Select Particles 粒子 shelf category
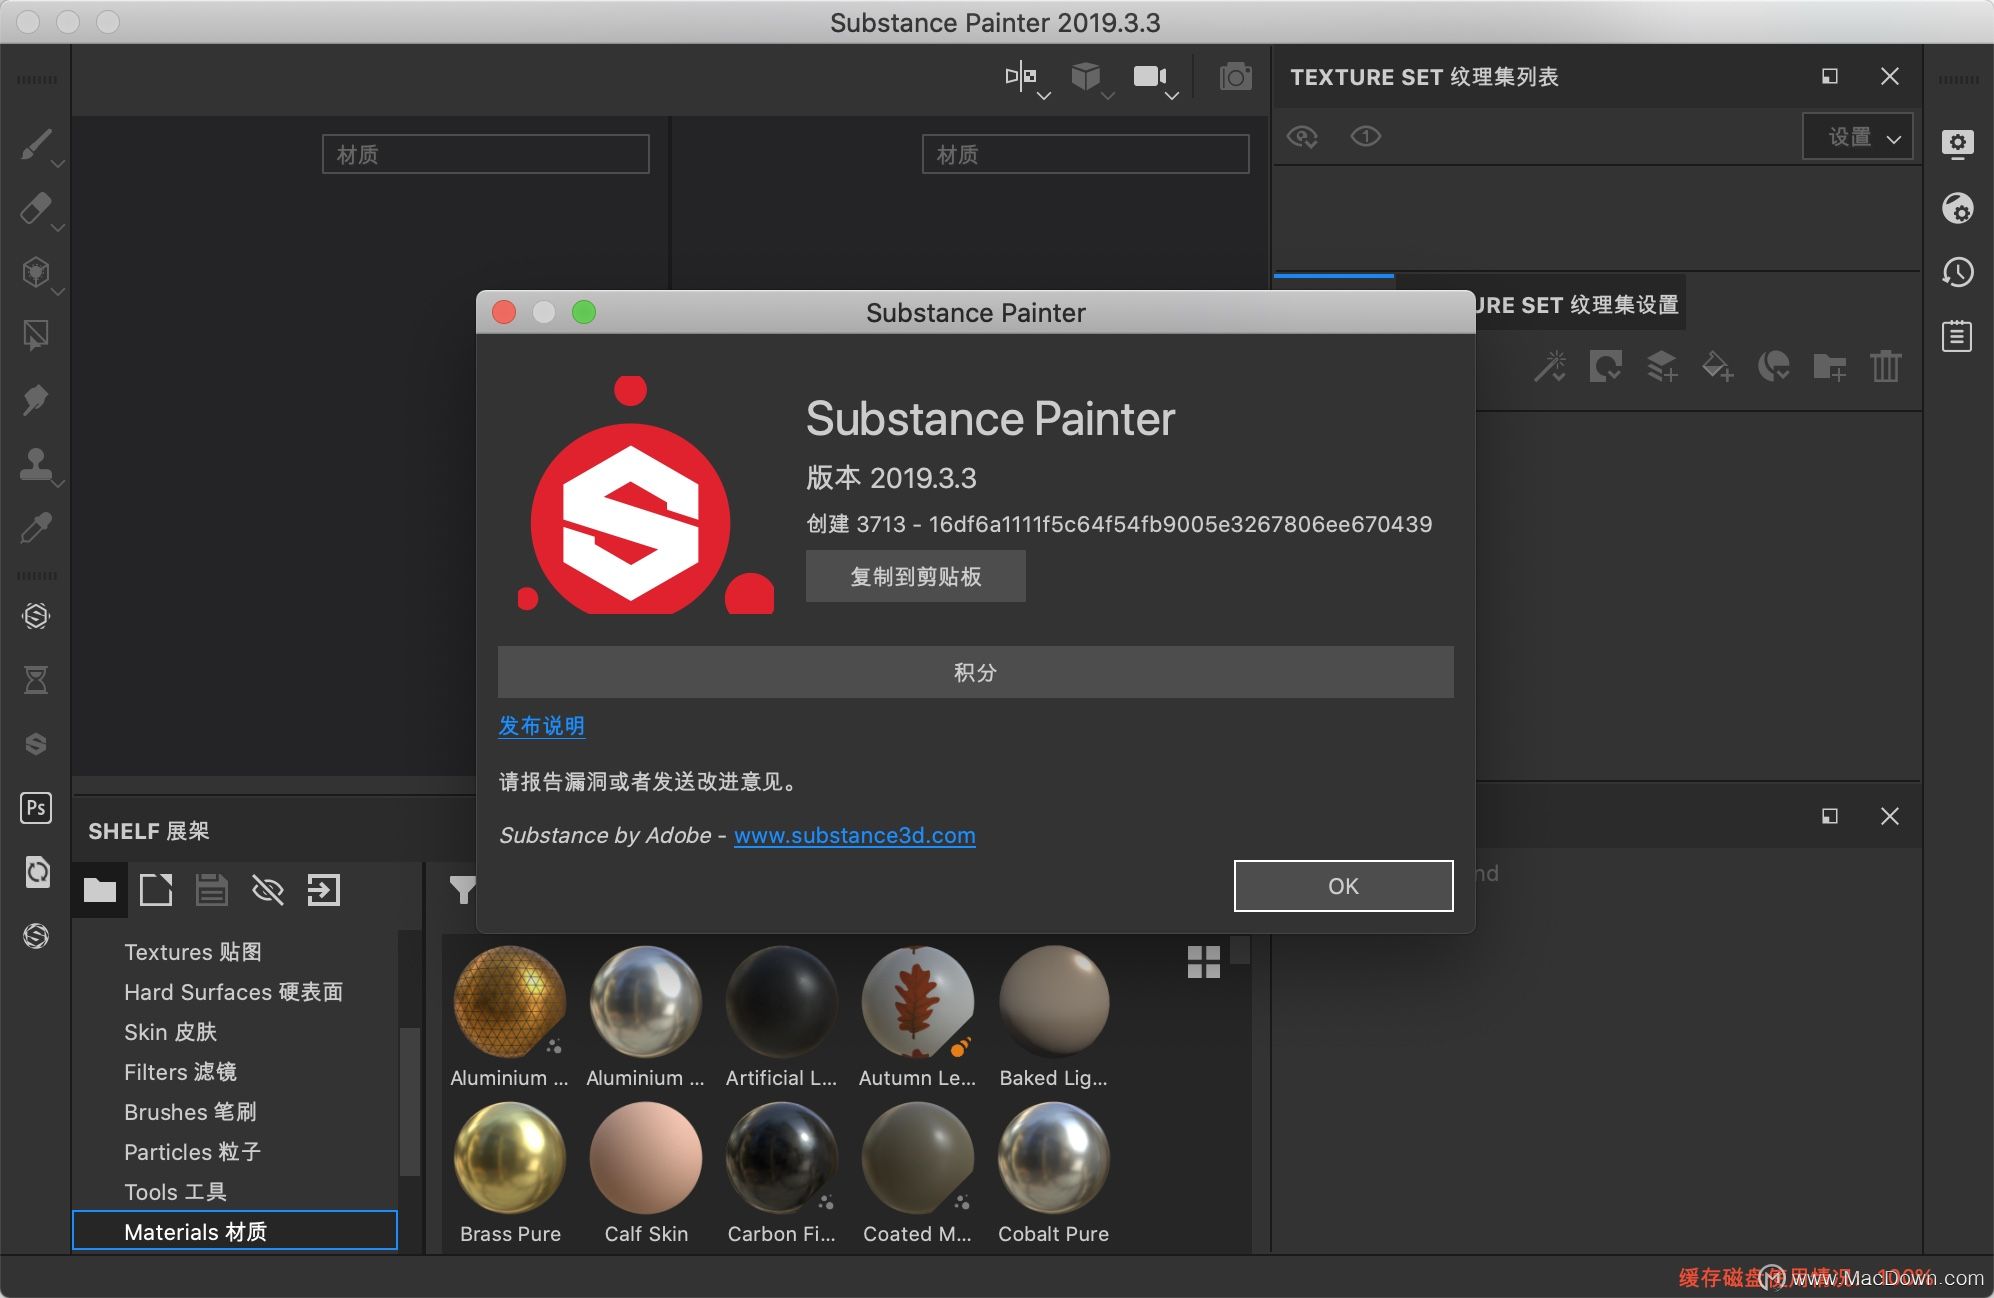 pyautogui.click(x=193, y=1152)
